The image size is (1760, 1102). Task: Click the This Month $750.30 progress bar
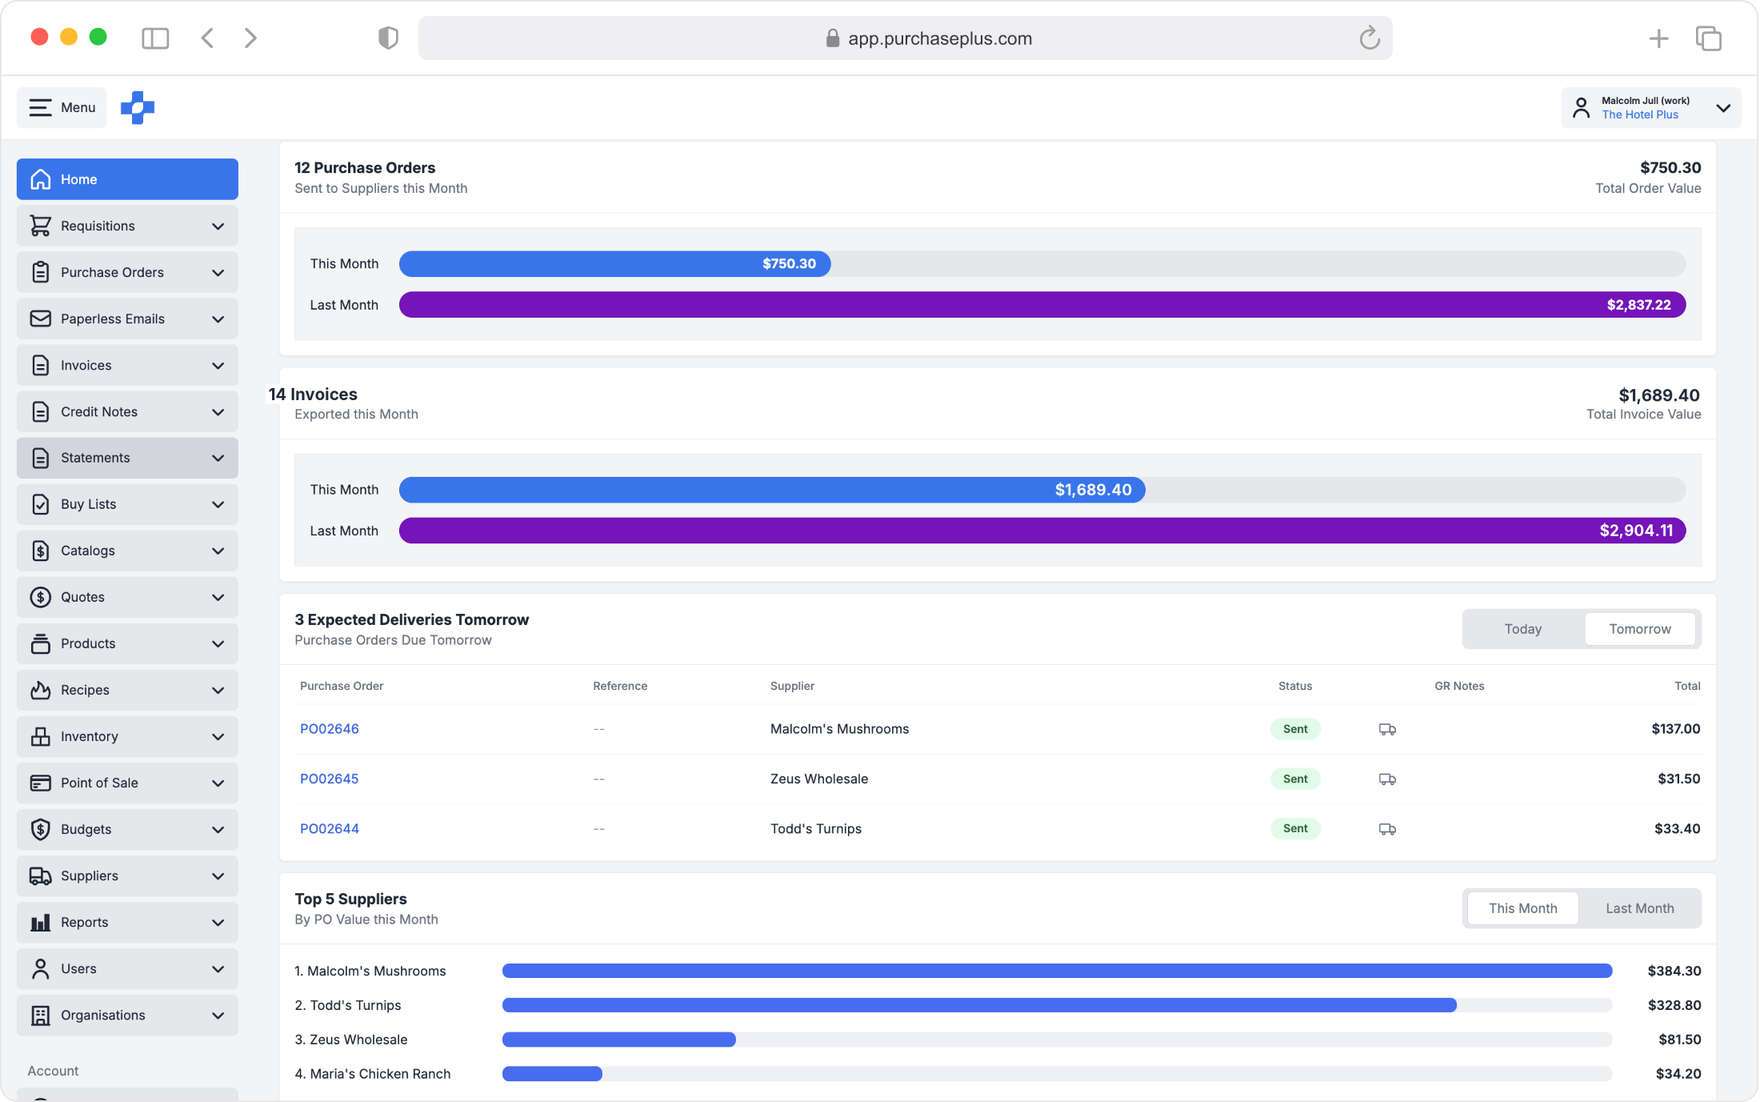coord(614,264)
